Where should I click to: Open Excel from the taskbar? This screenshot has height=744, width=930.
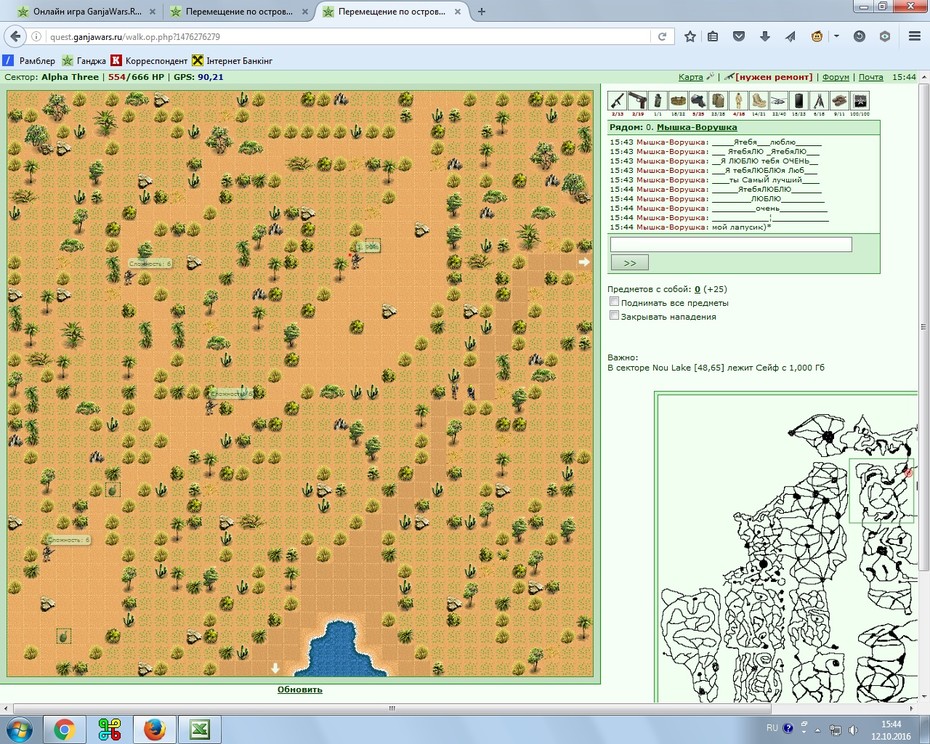coord(199,730)
